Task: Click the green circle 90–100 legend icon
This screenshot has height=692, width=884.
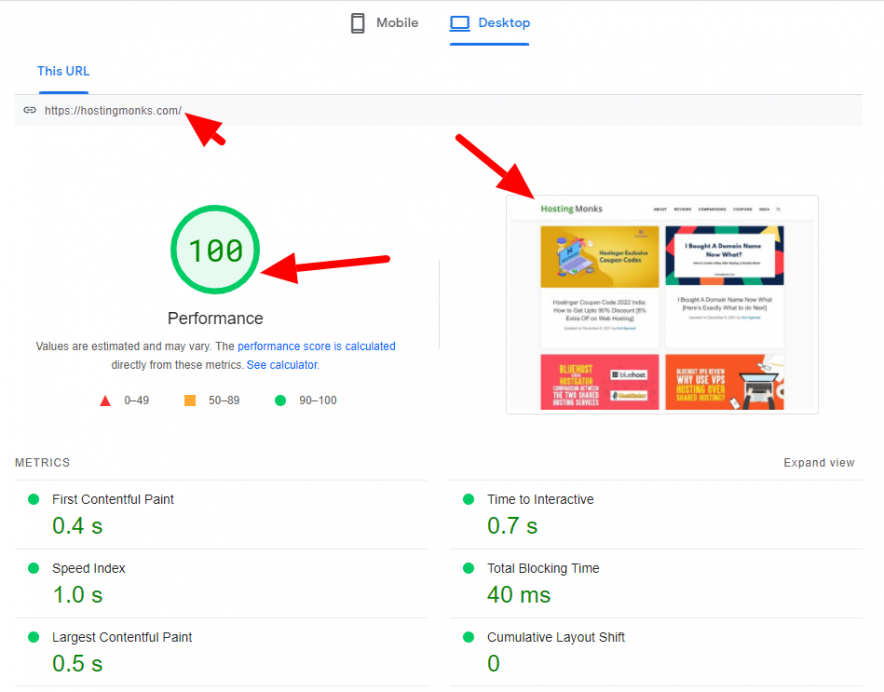Action: tap(282, 400)
